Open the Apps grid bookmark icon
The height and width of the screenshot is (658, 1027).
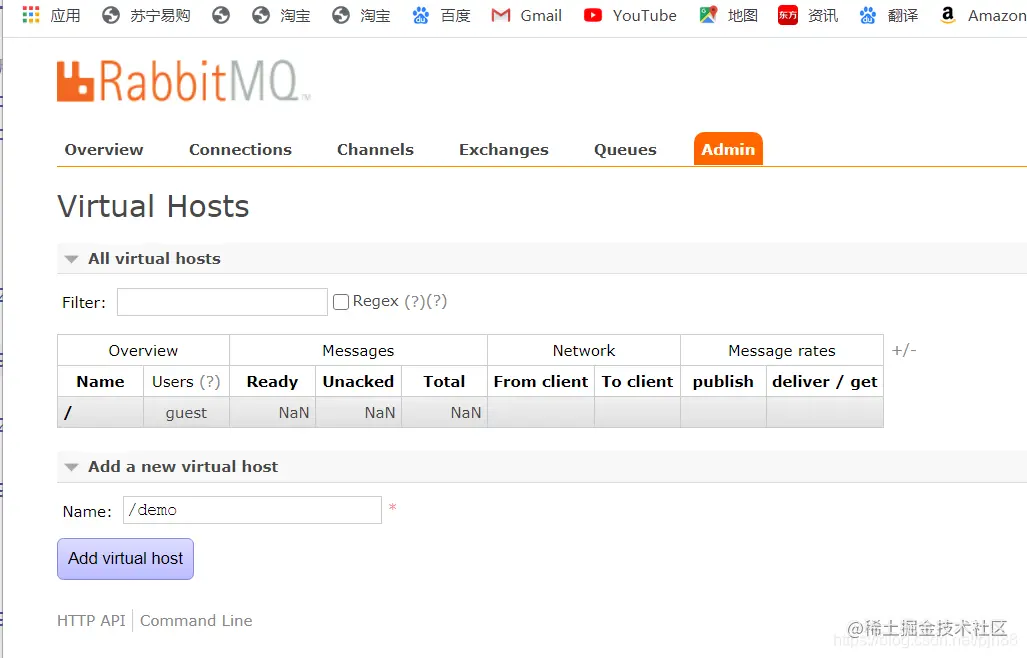click(31, 15)
